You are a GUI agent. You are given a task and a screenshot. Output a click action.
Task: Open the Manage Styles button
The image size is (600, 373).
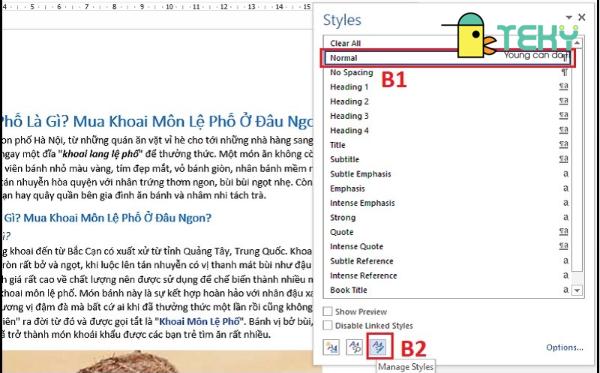pos(379,347)
